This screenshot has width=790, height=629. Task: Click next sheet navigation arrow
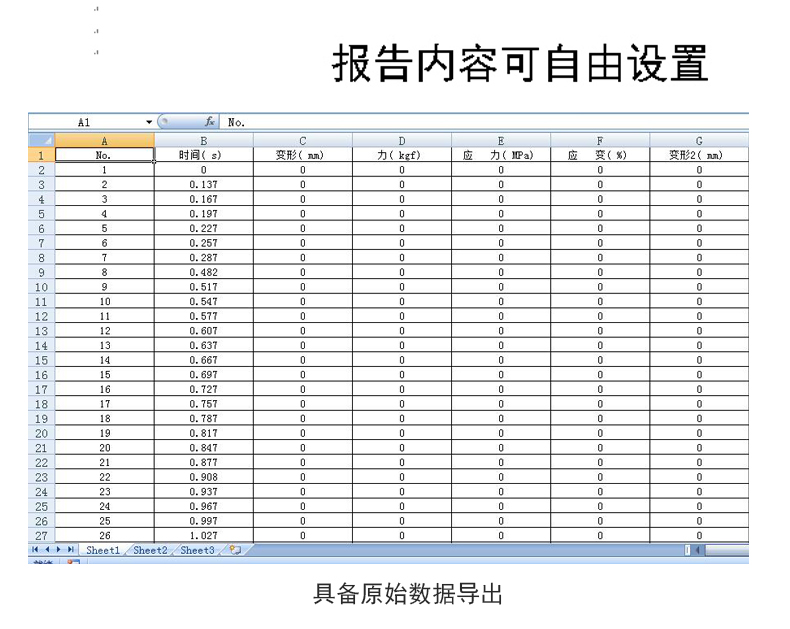click(58, 551)
